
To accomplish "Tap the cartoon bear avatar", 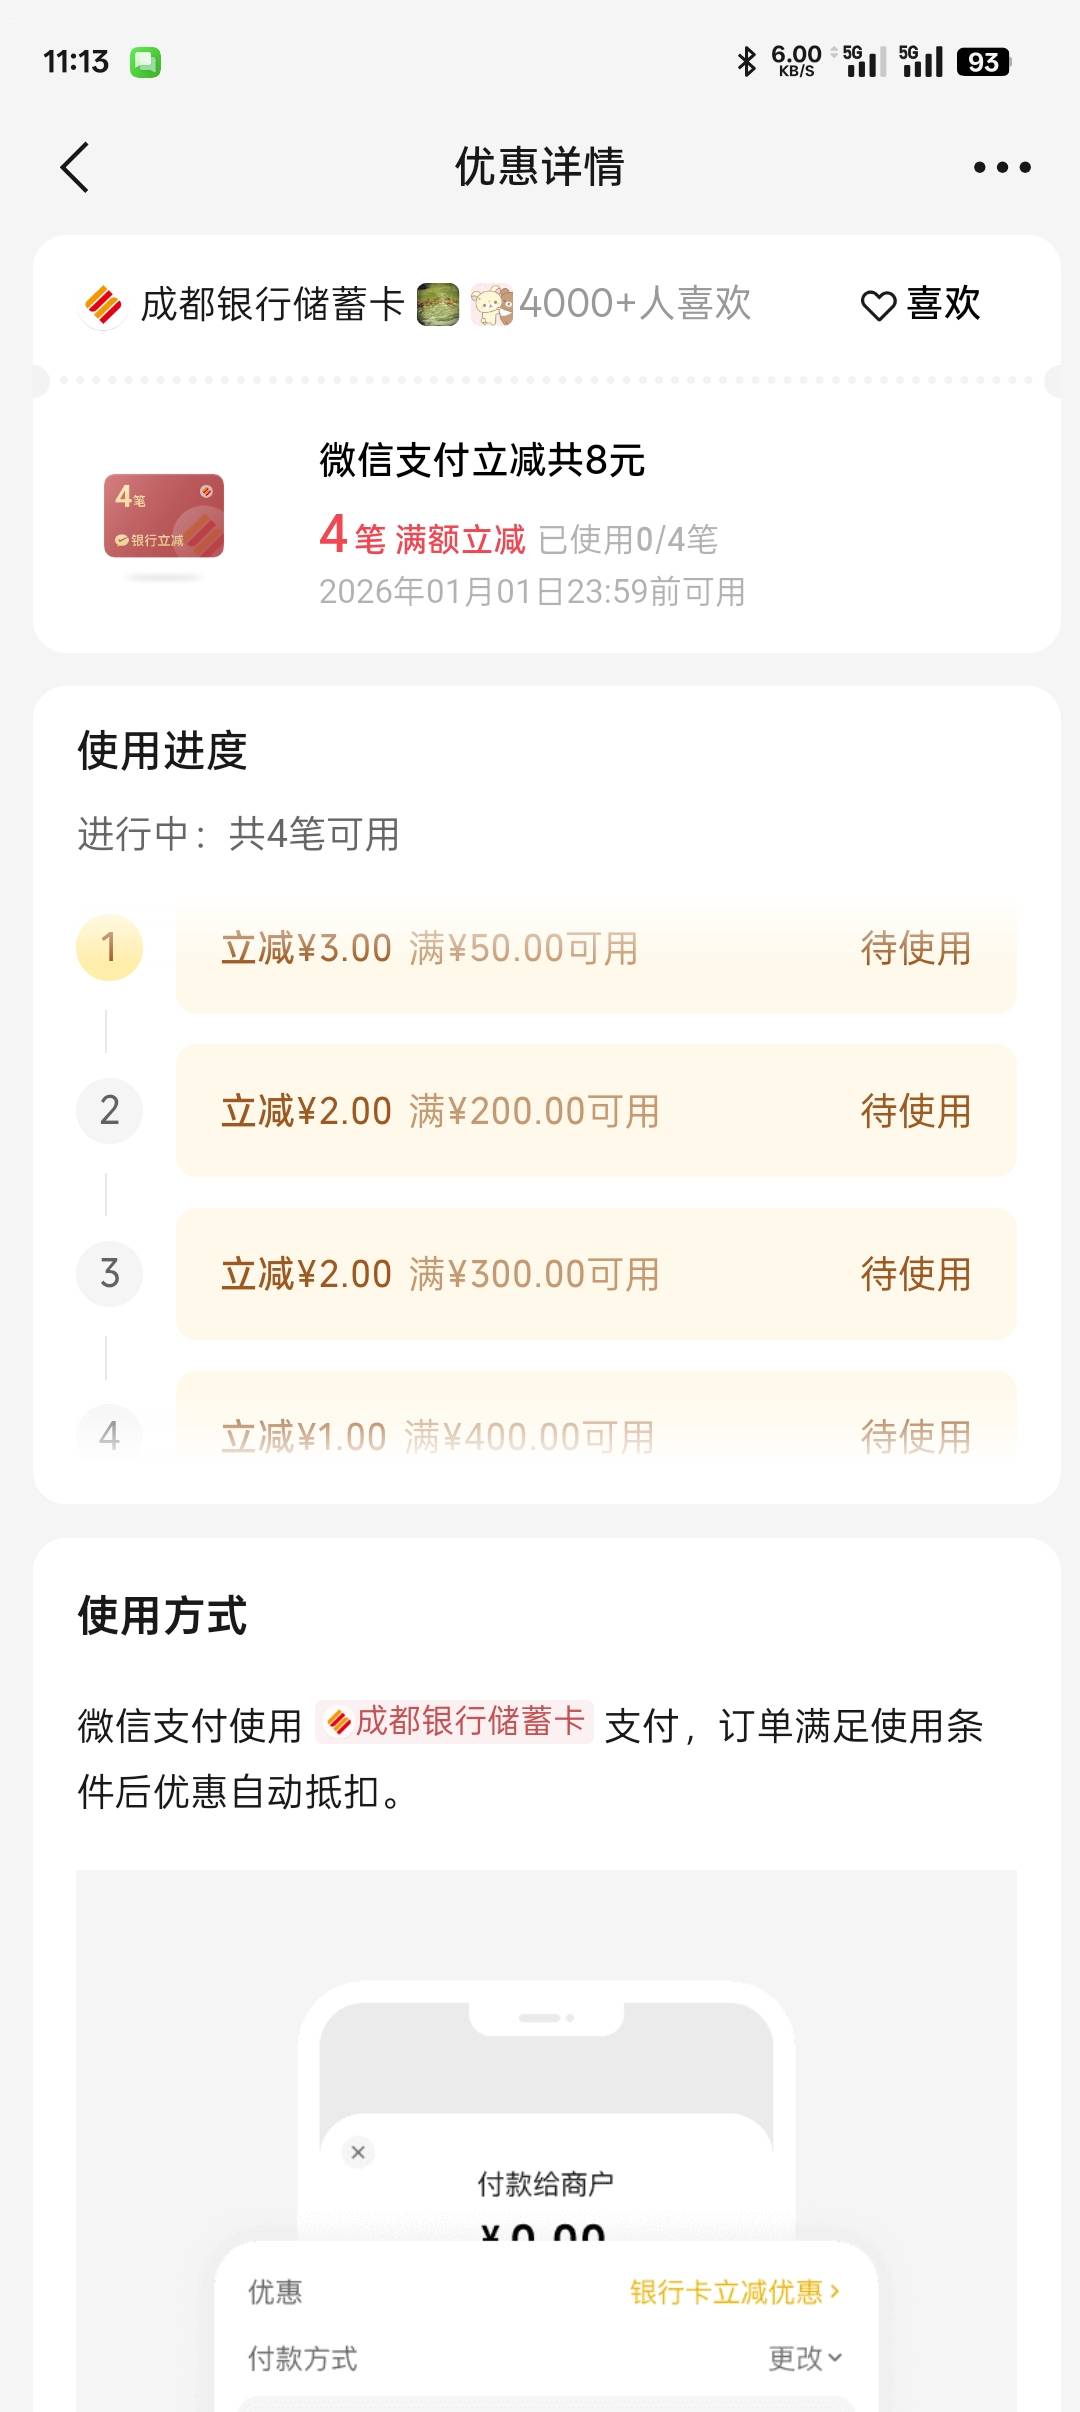I will pyautogui.click(x=491, y=304).
